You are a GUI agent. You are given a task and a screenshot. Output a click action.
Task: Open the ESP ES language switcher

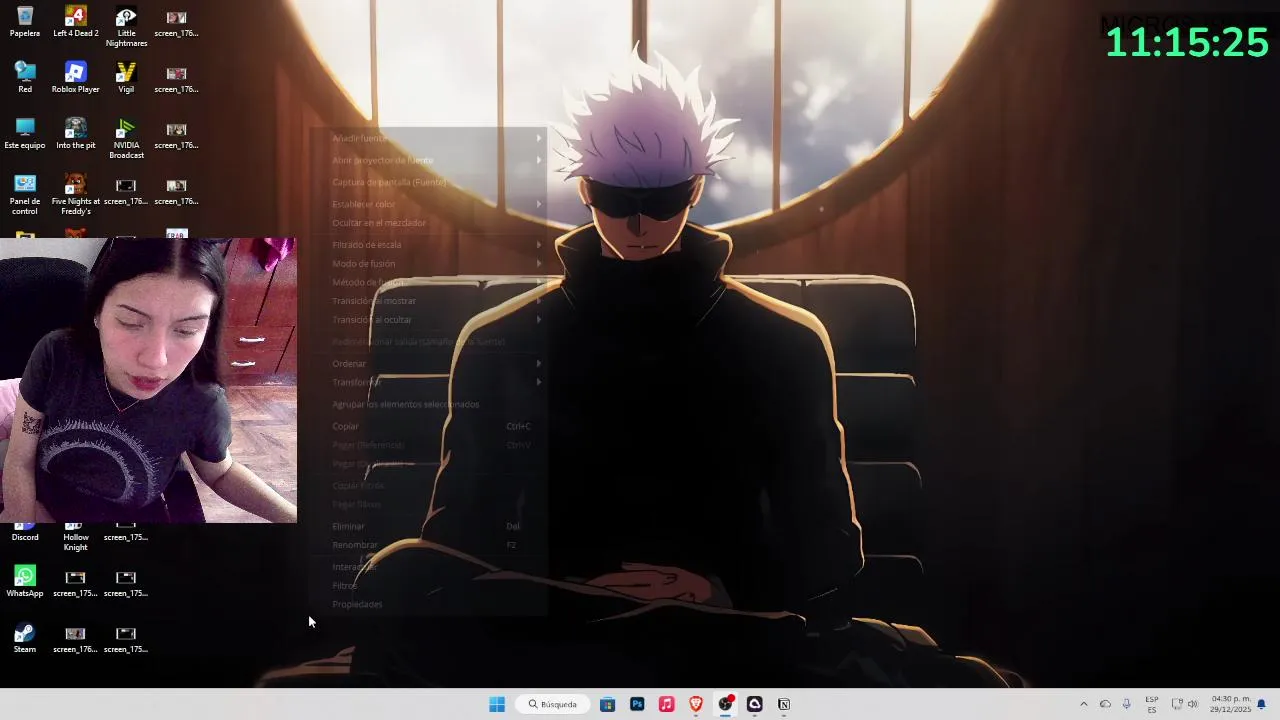pos(1152,704)
